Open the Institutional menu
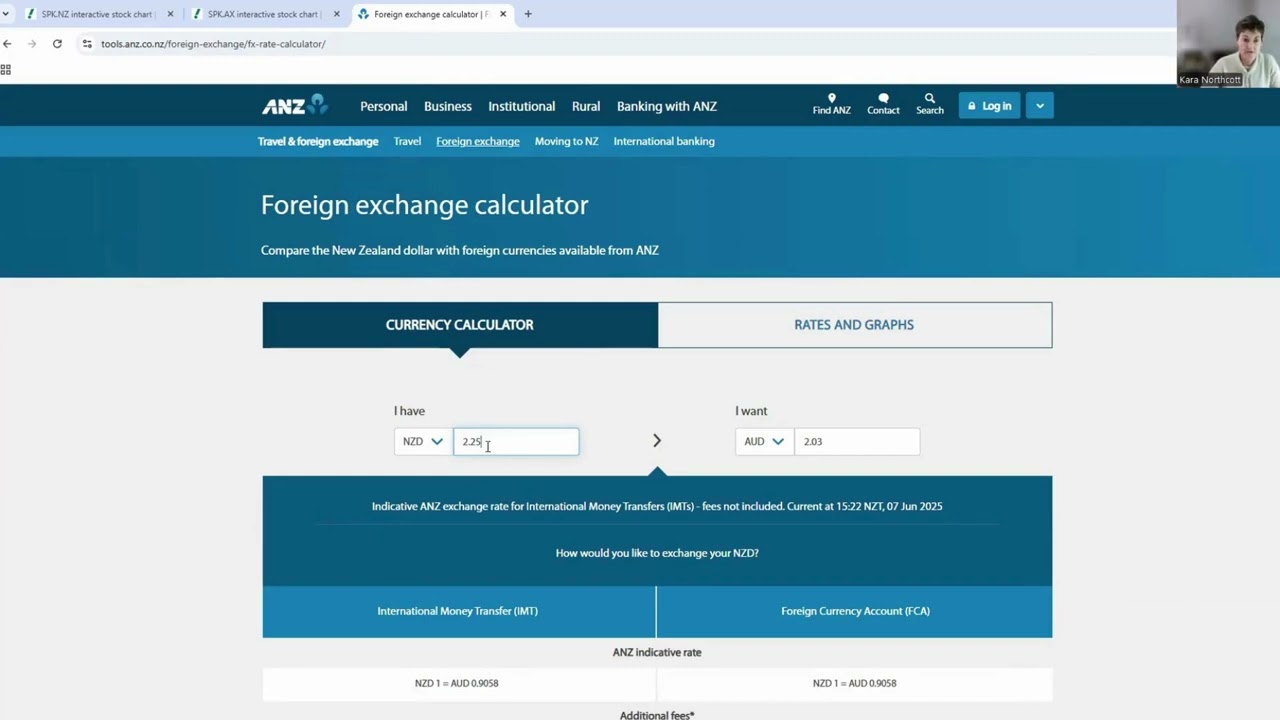The image size is (1280, 720). [x=521, y=106]
